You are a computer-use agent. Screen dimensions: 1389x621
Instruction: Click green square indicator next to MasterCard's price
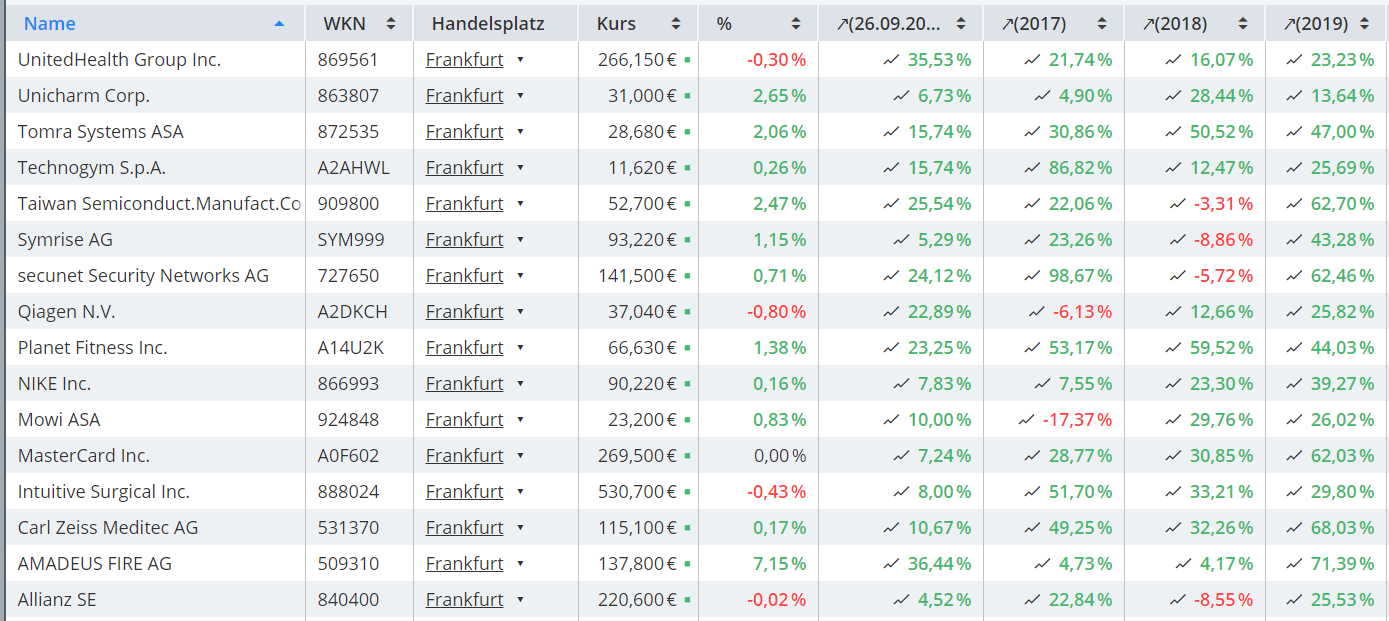pyautogui.click(x=688, y=456)
